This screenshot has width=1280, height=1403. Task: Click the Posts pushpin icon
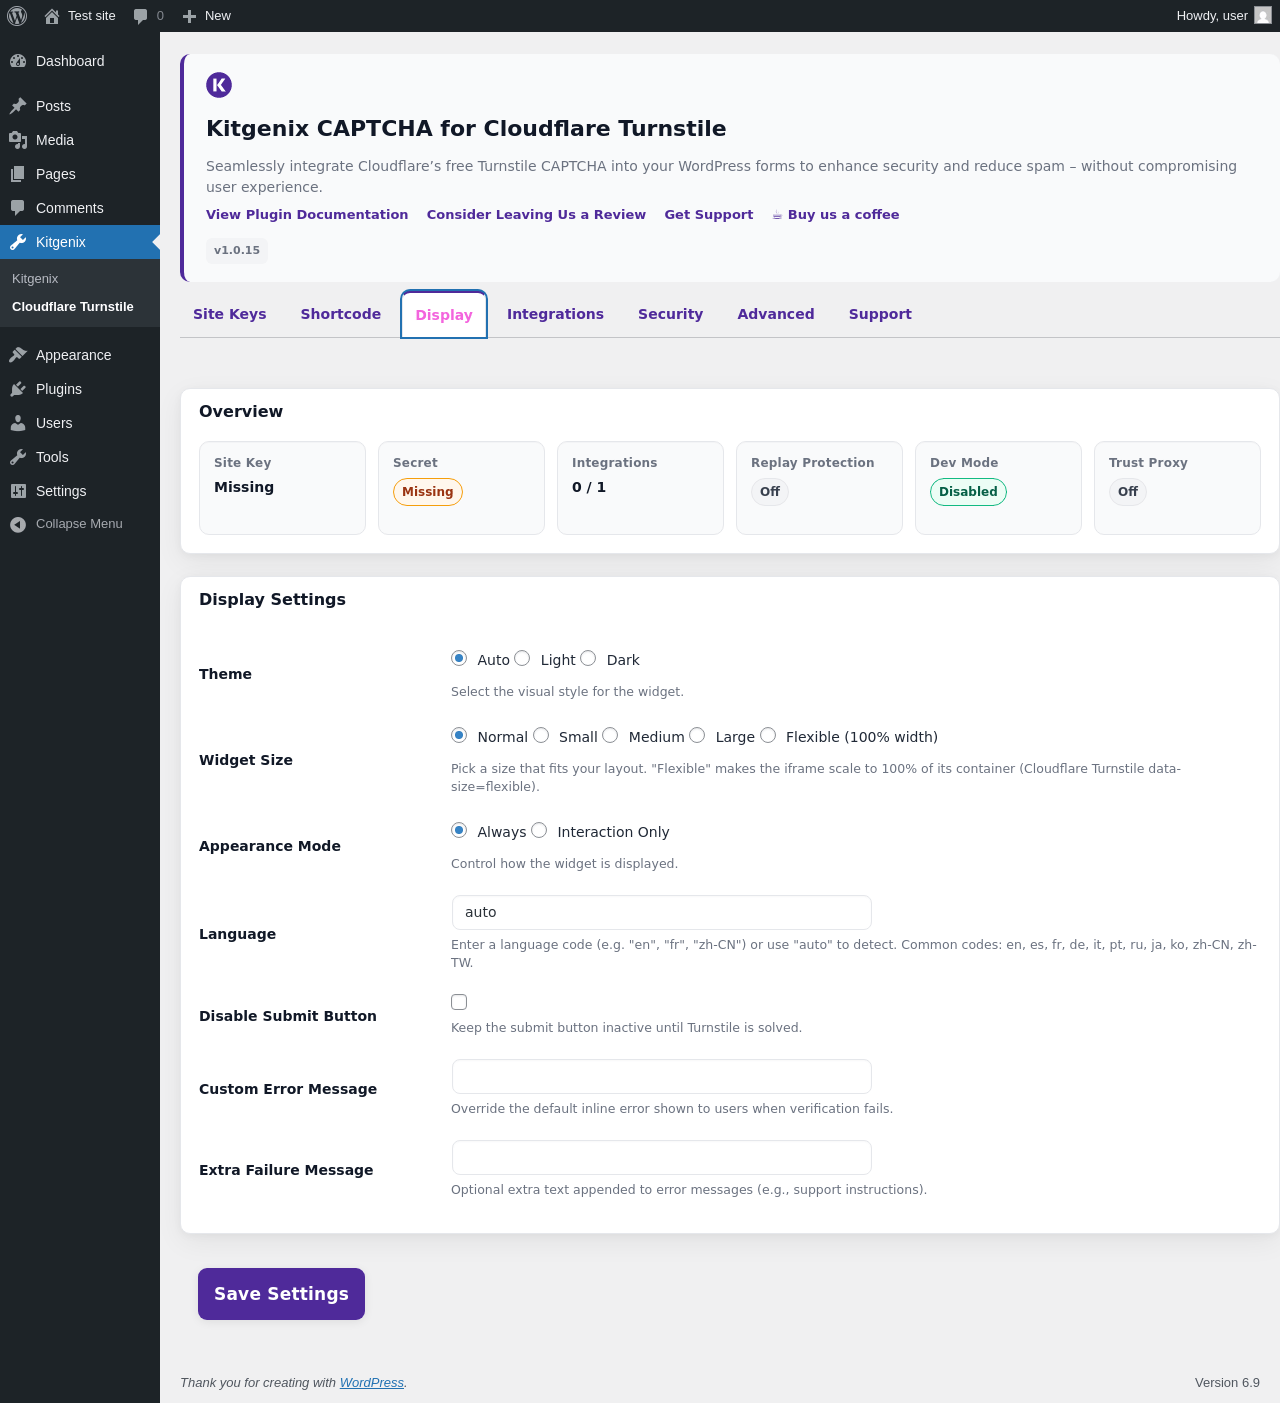pyautogui.click(x=18, y=106)
